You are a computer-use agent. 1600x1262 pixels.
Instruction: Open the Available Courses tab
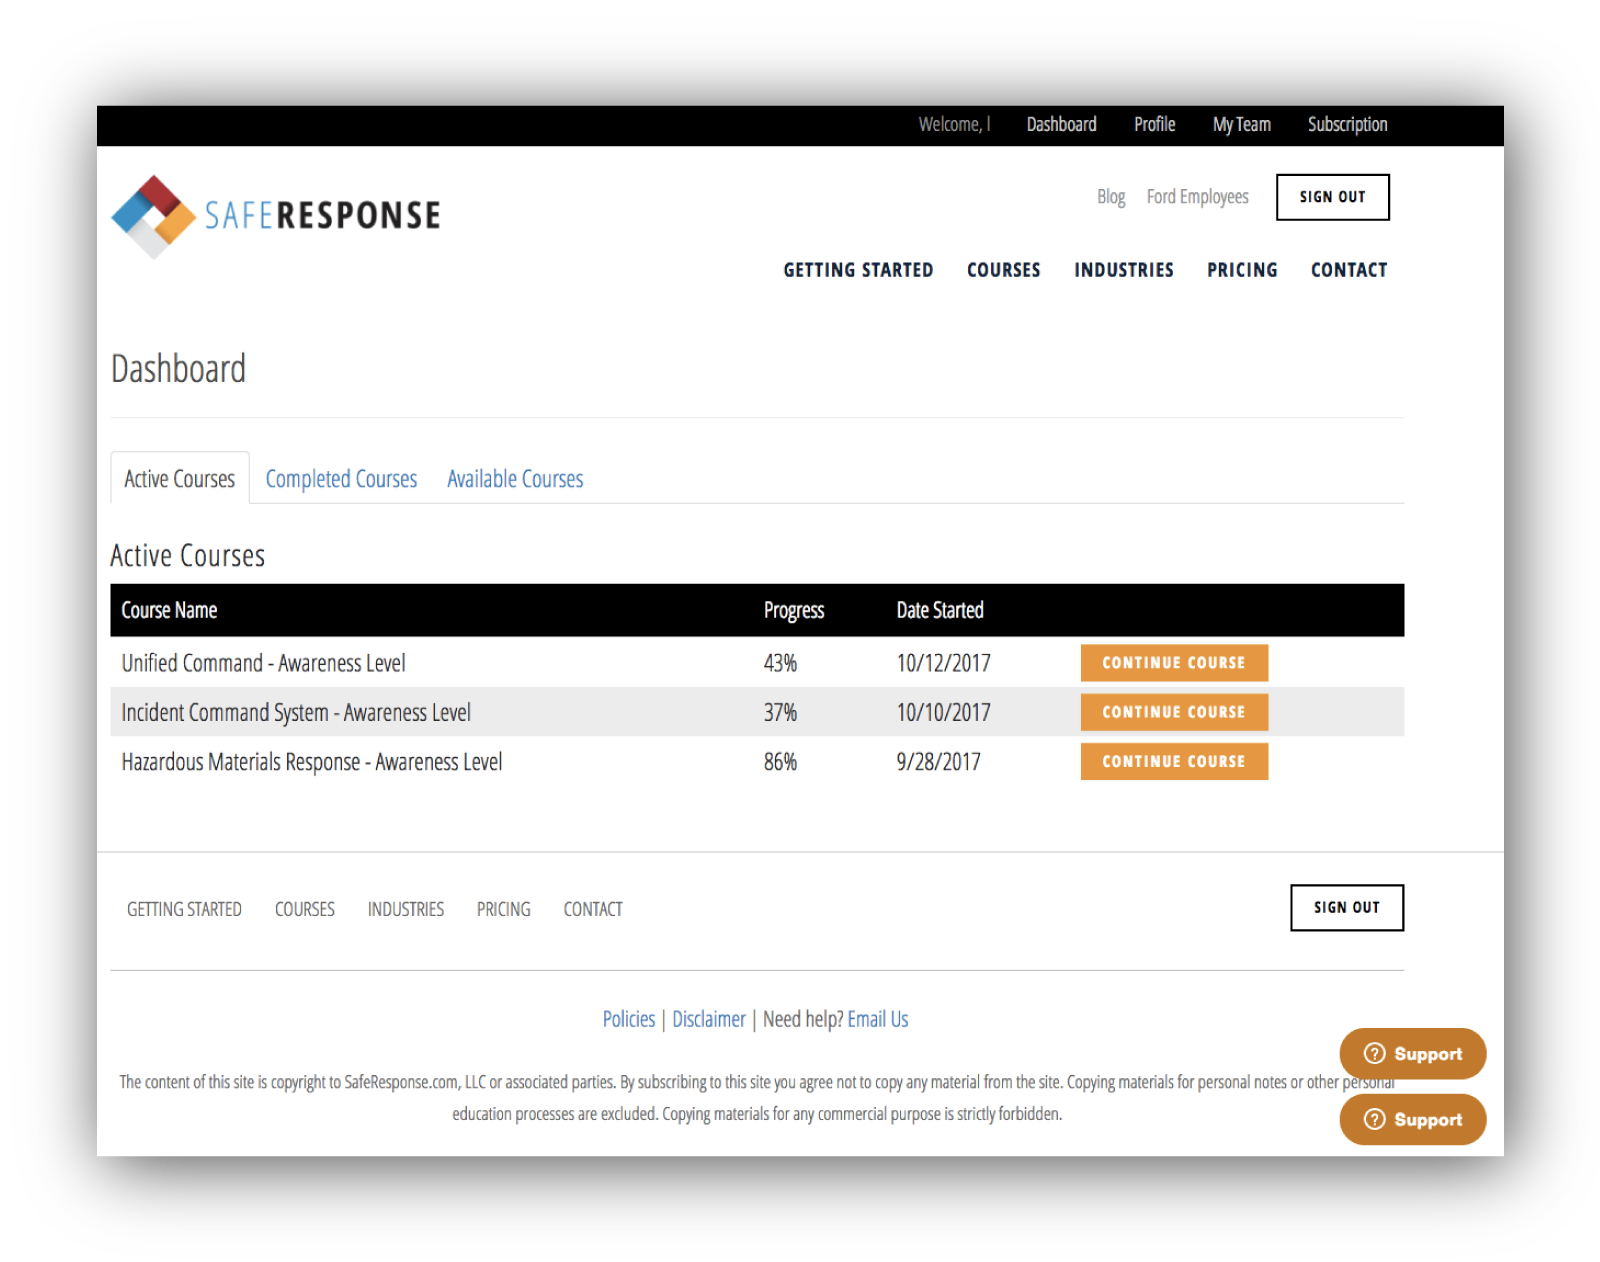pyautogui.click(x=515, y=479)
